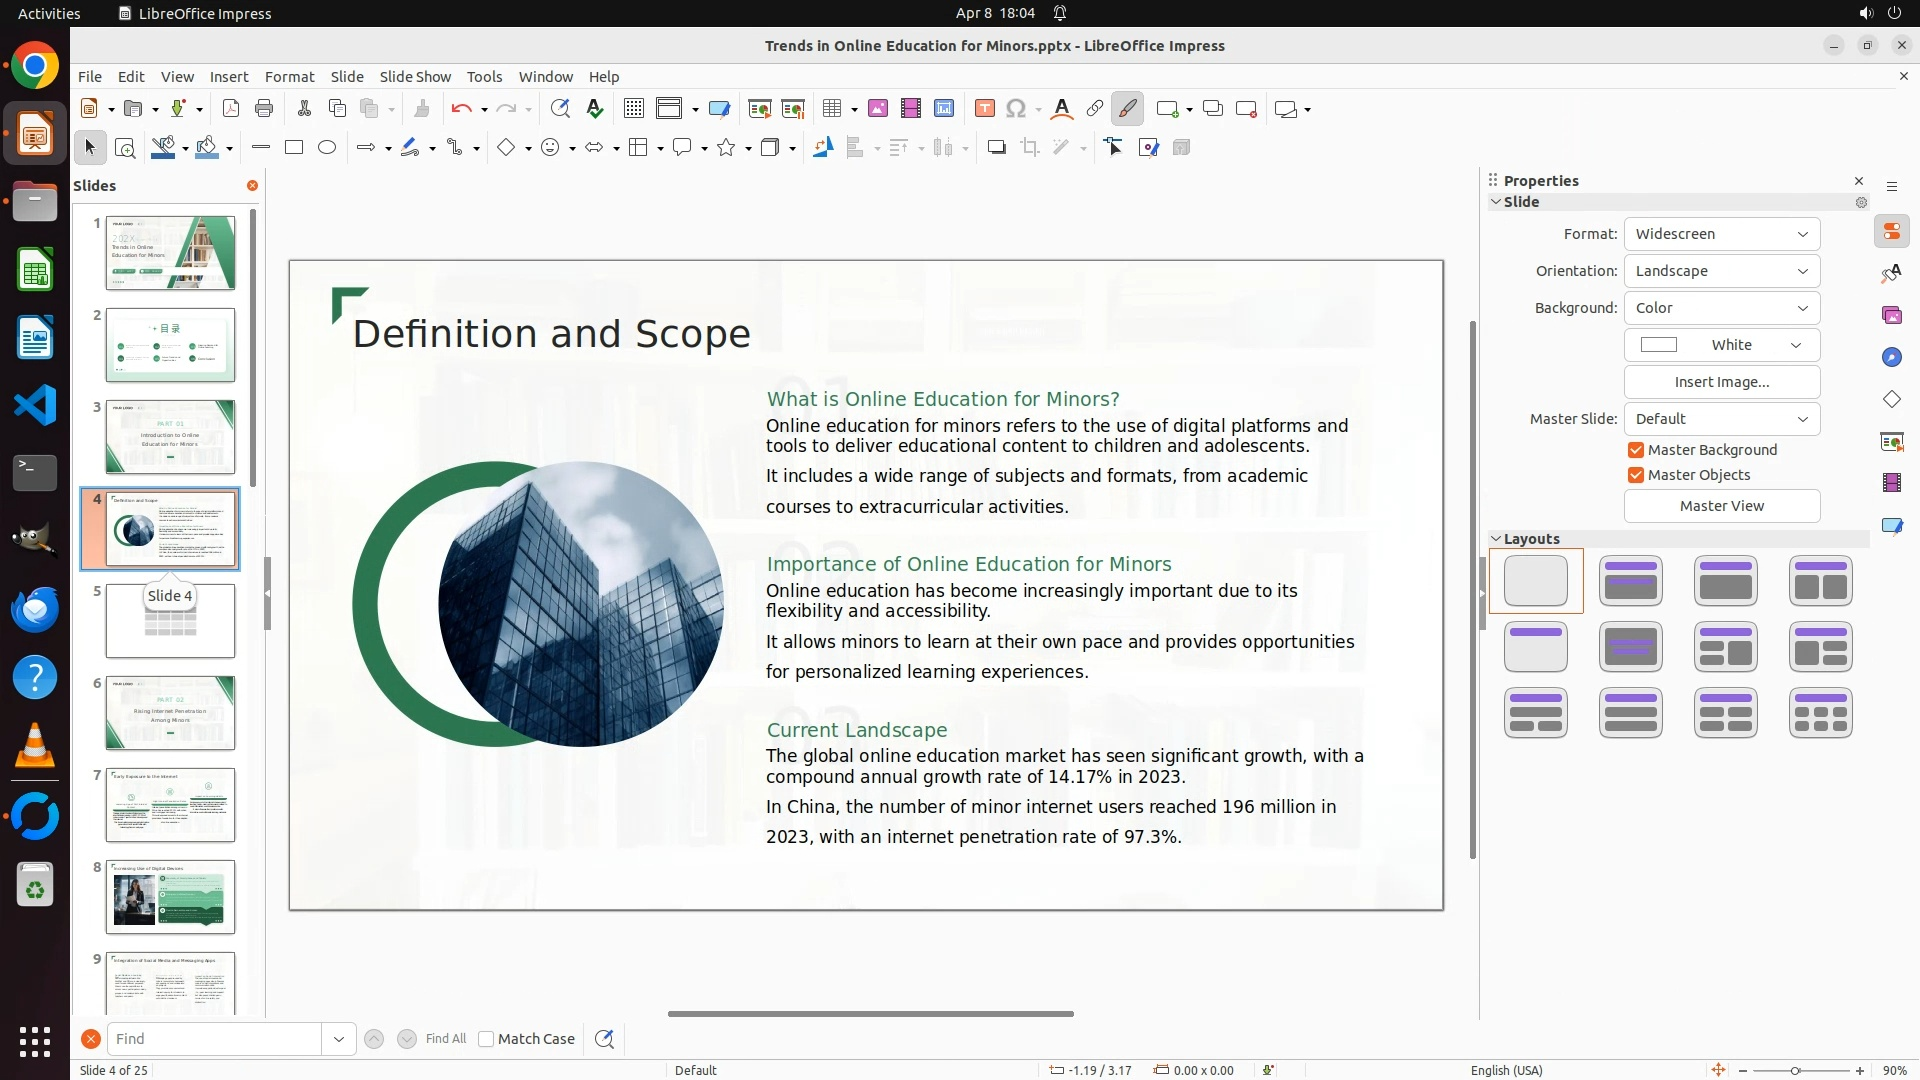Expand the Orientation dropdown showing Landscape

pos(1721,271)
